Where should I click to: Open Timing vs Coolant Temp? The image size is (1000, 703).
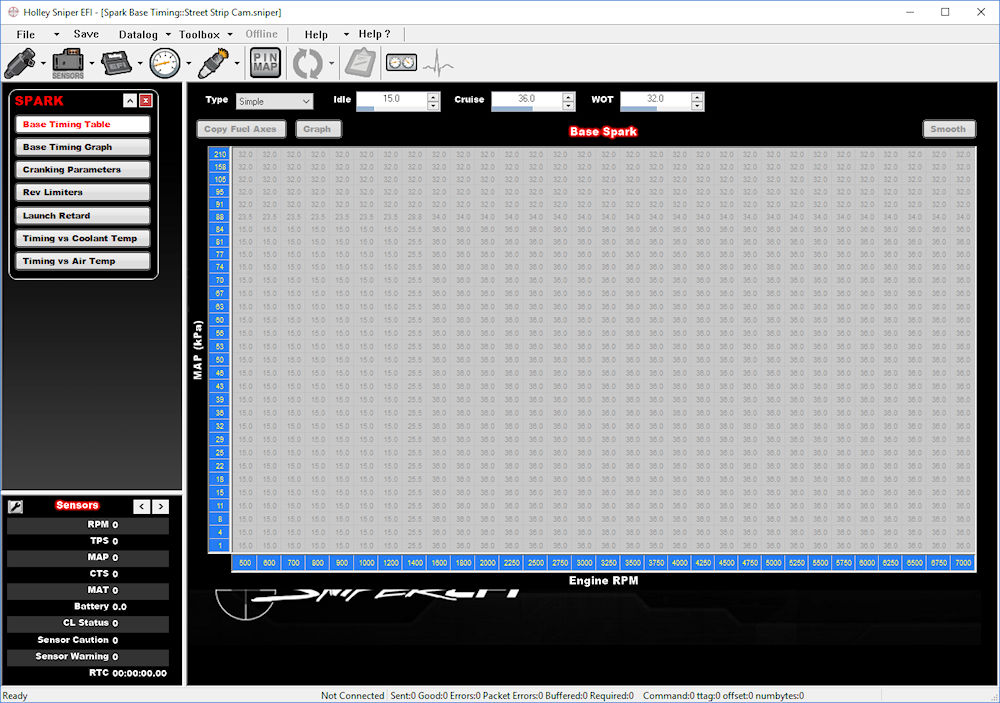pyautogui.click(x=83, y=239)
